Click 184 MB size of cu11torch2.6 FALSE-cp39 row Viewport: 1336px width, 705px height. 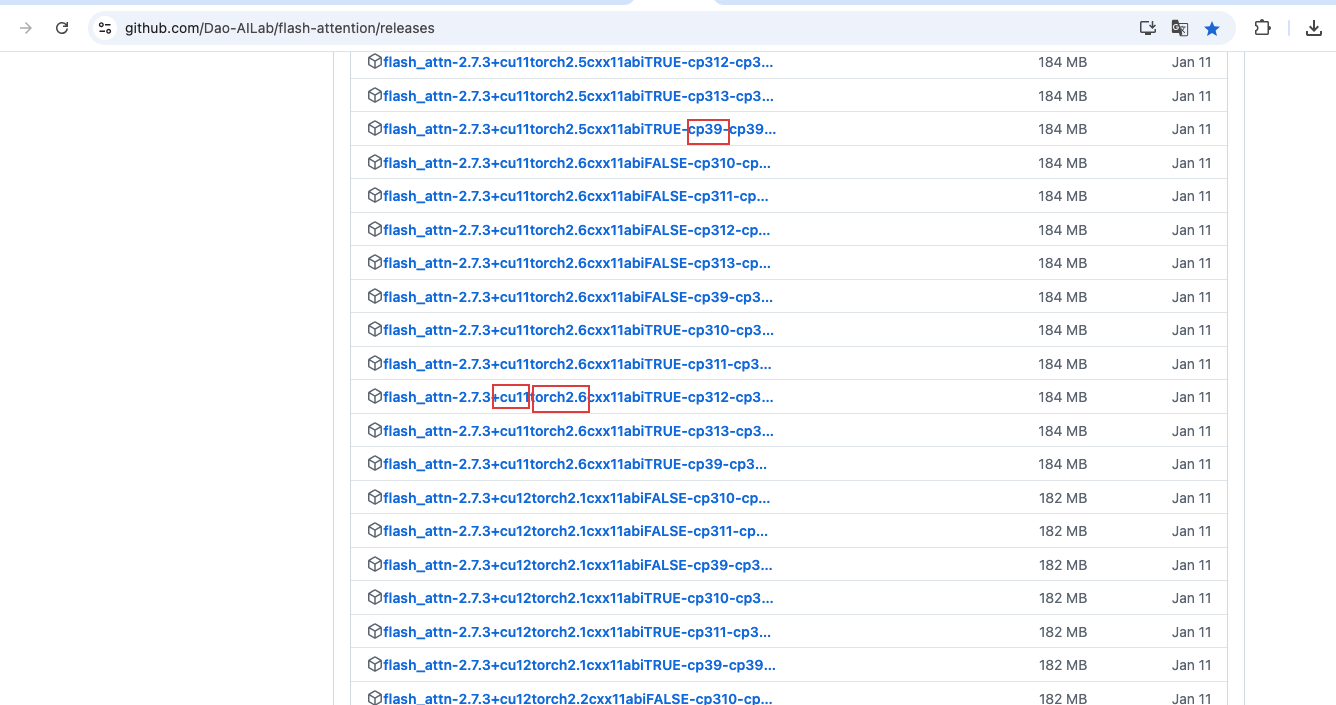1062,297
